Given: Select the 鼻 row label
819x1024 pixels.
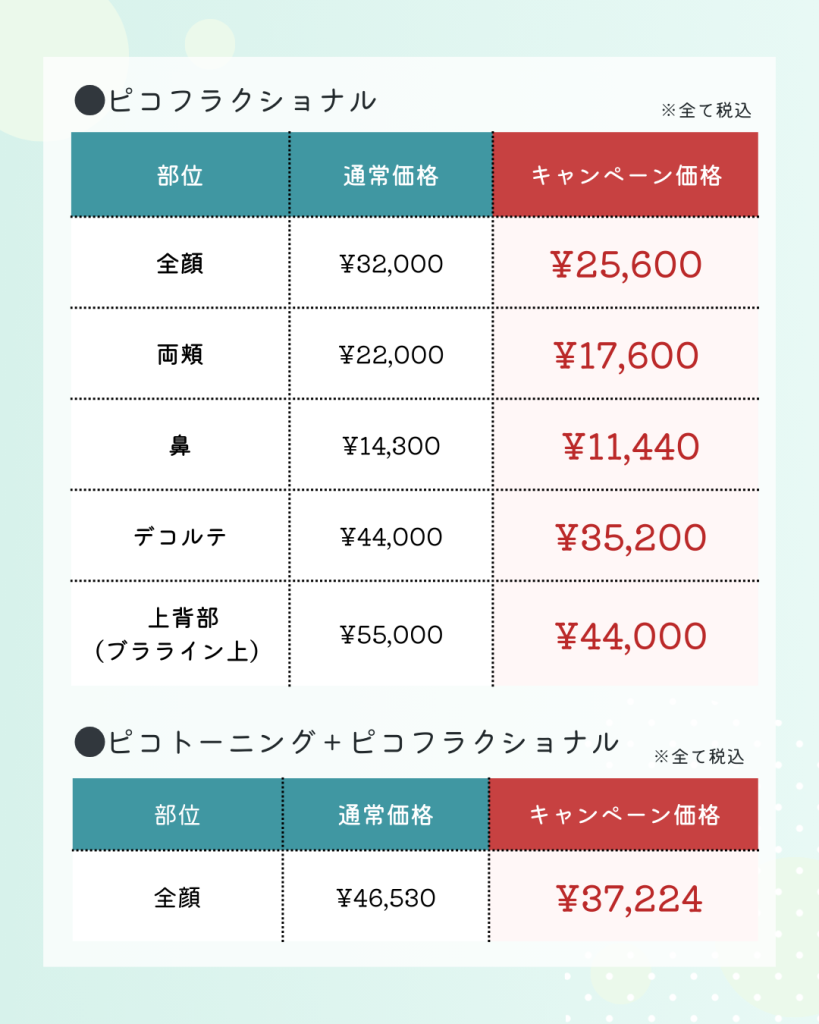Looking at the screenshot, I should [x=180, y=445].
